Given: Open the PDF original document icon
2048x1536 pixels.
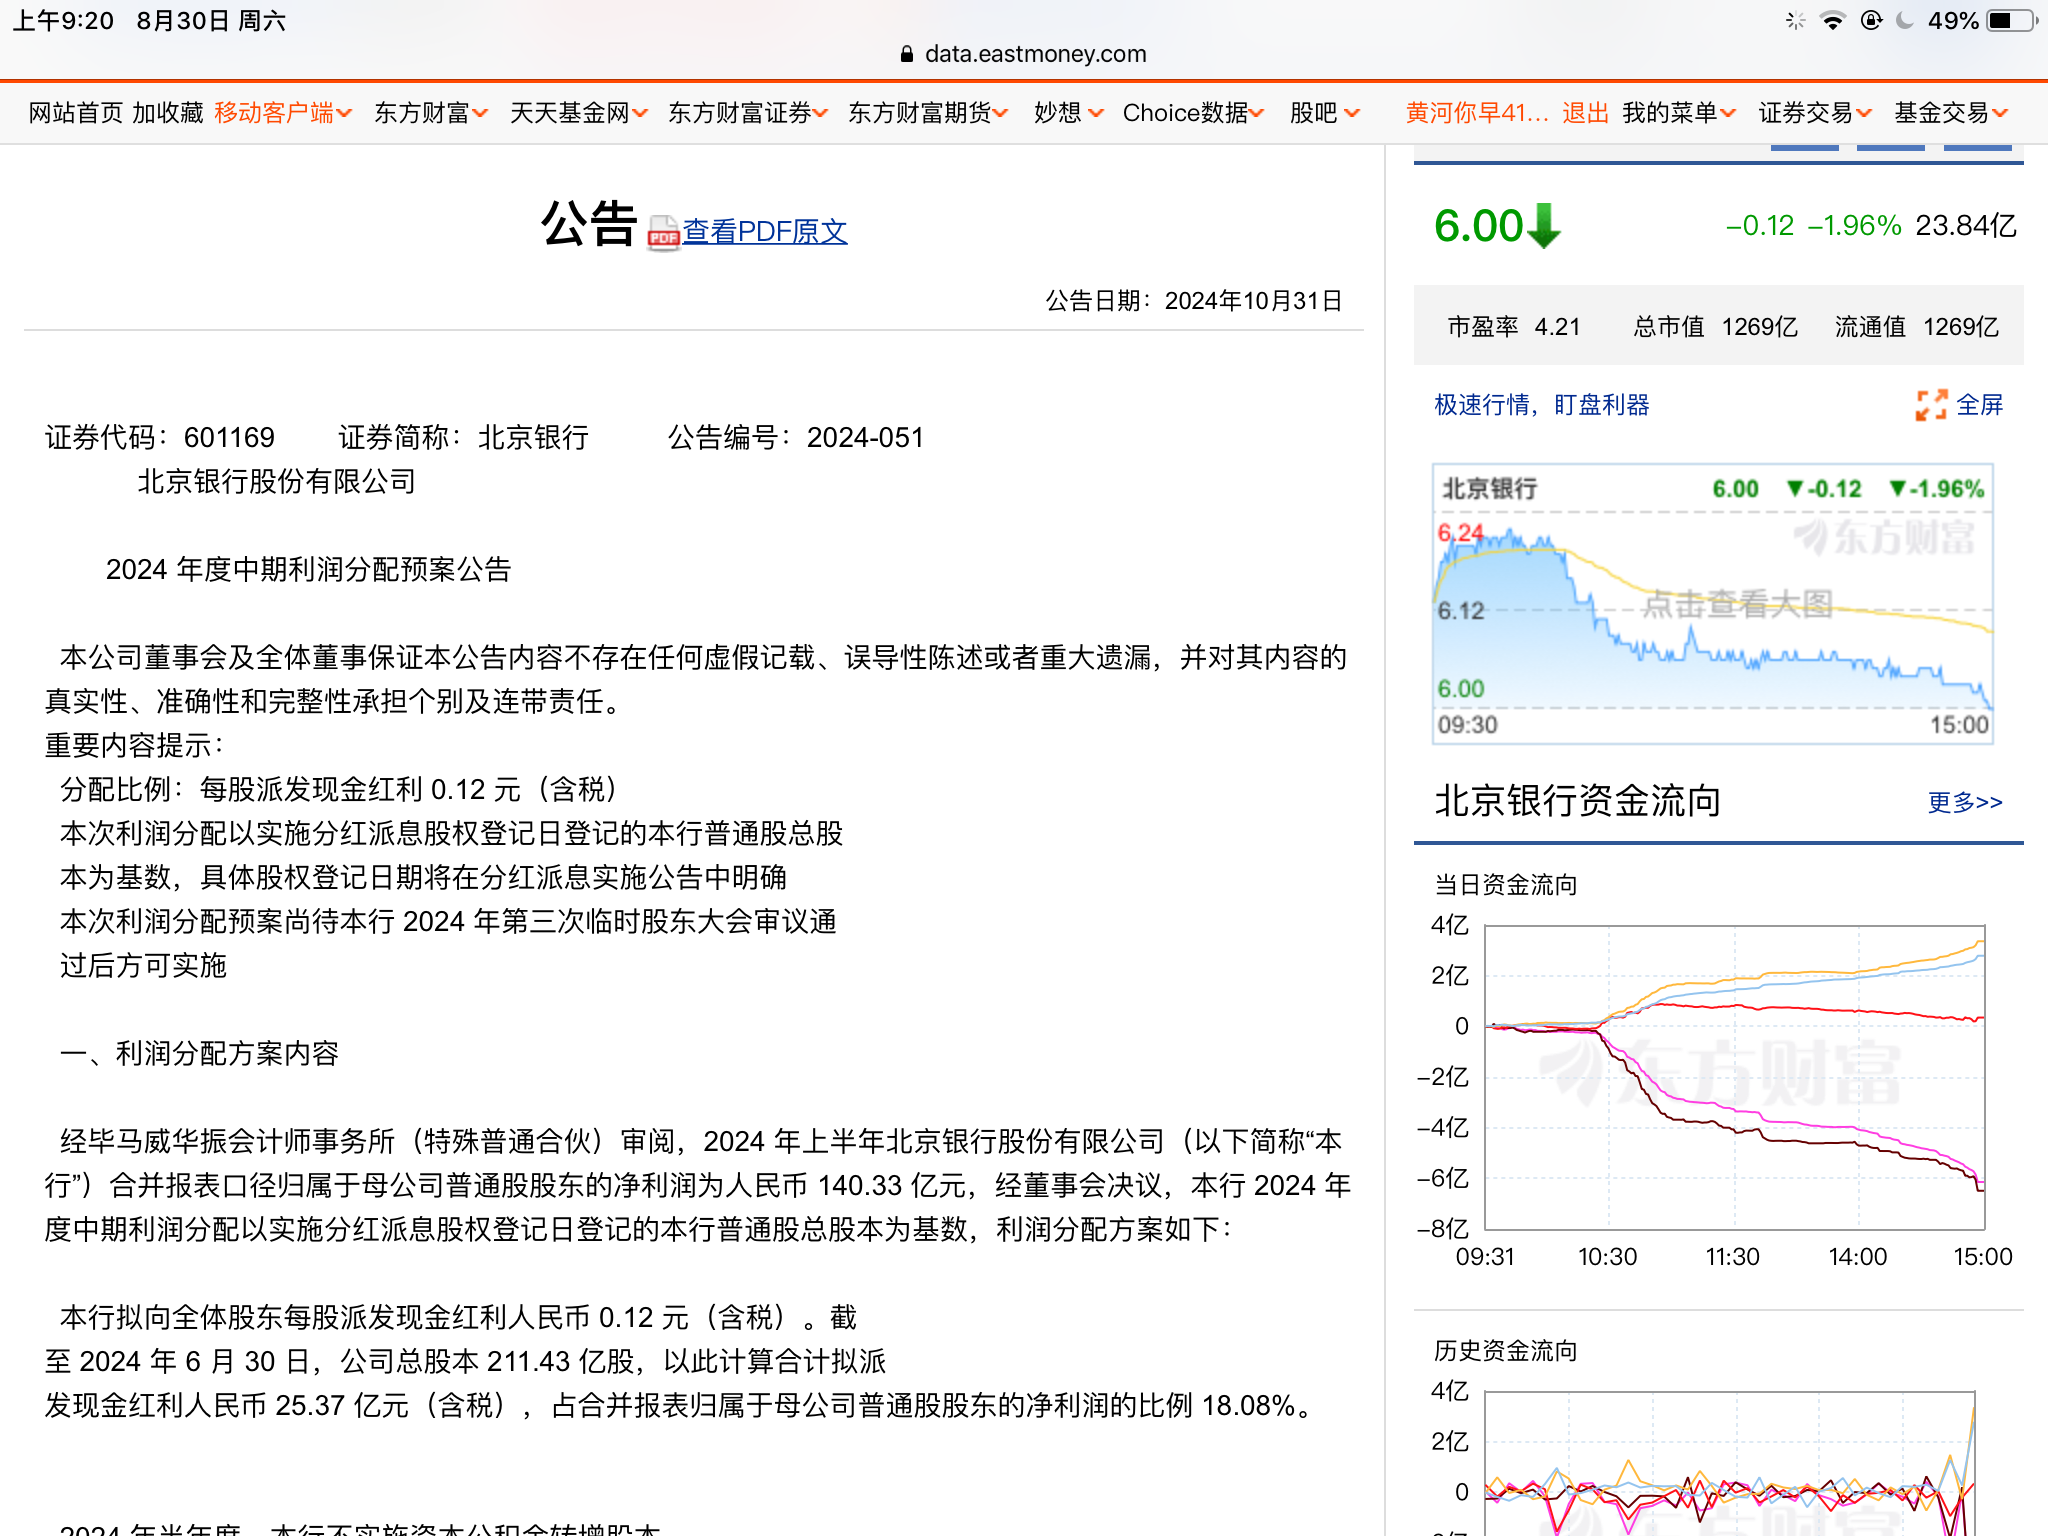Looking at the screenshot, I should click(x=663, y=233).
